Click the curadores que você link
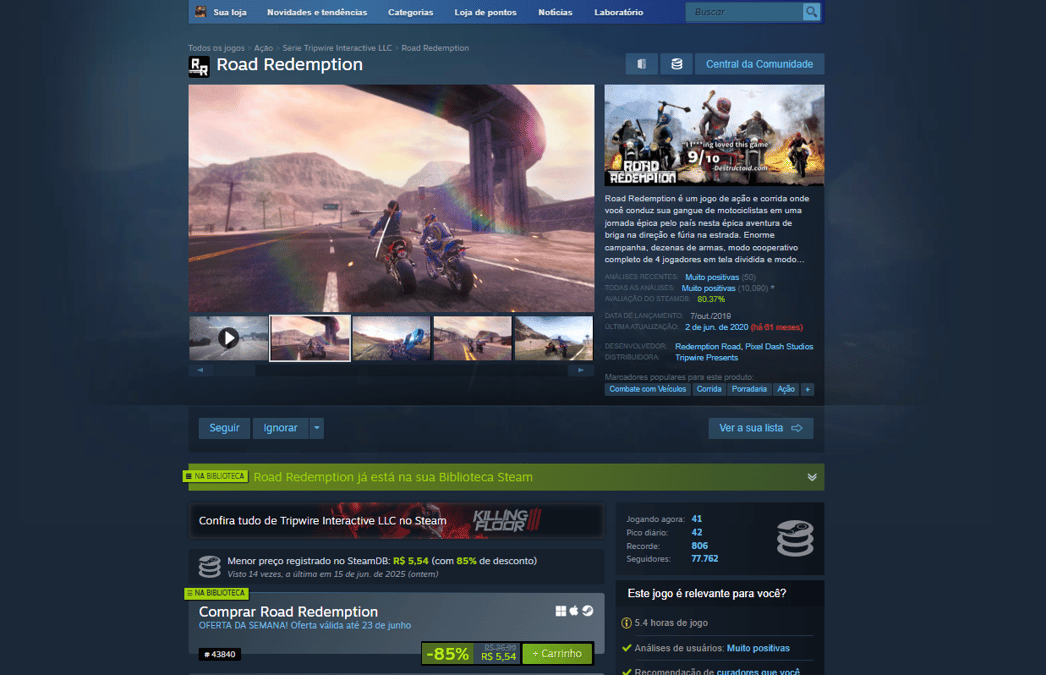Image resolution: width=1046 pixels, height=675 pixels. pos(758,671)
